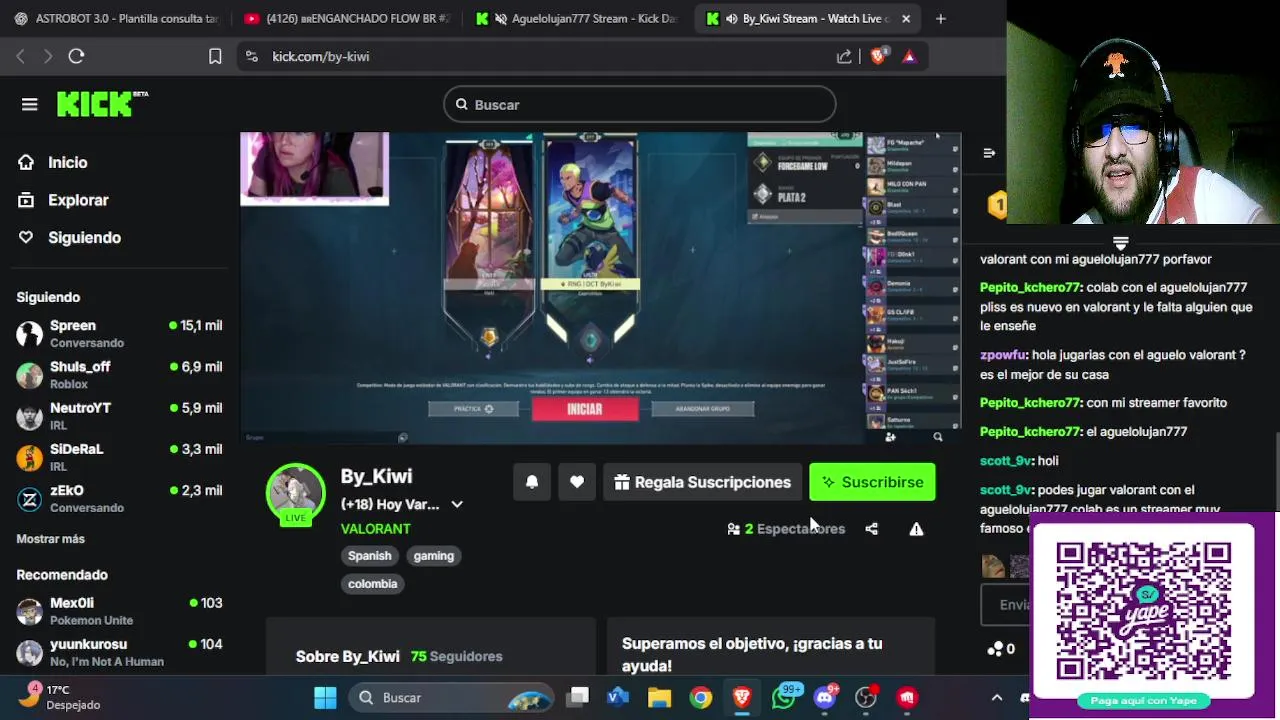Reload the current page
This screenshot has height=720, width=1280.
click(x=76, y=56)
